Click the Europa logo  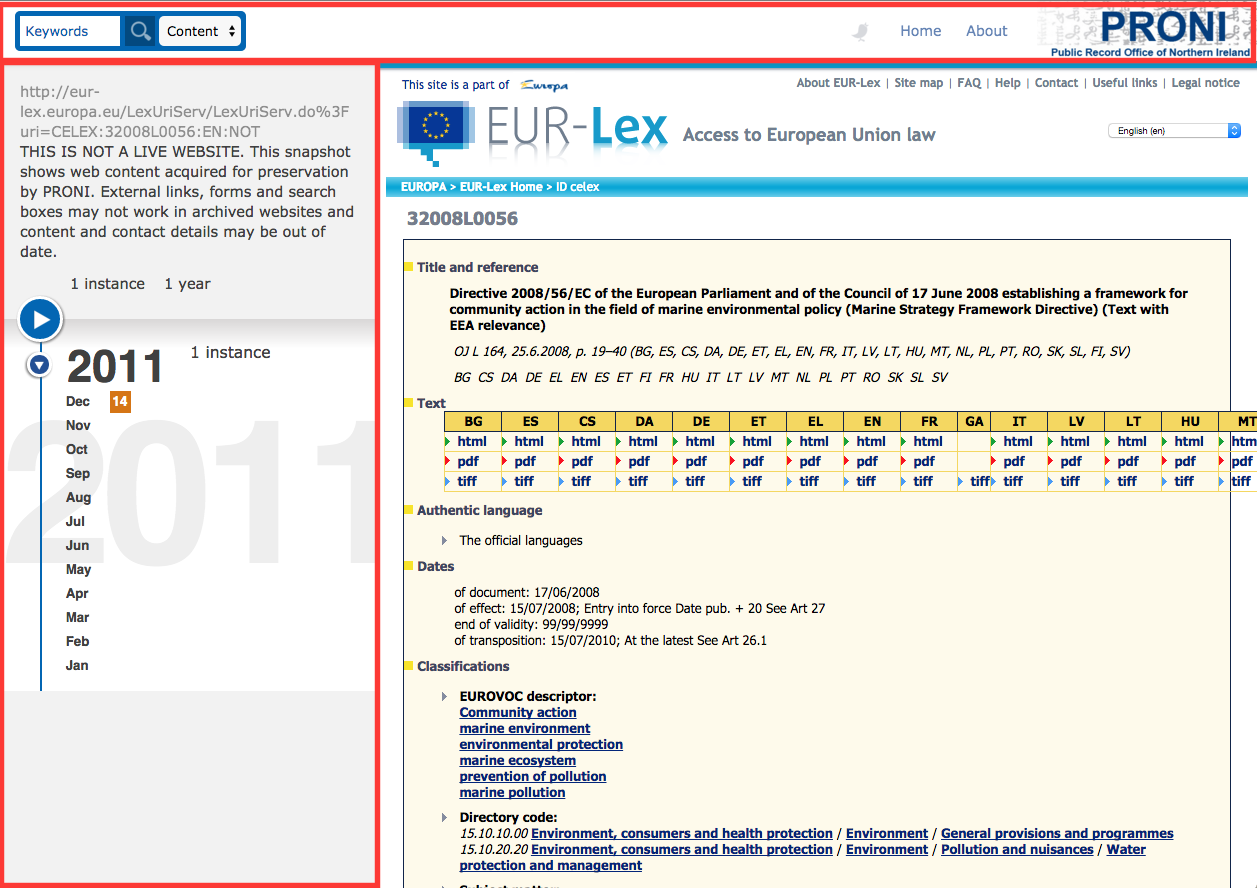tap(544, 86)
